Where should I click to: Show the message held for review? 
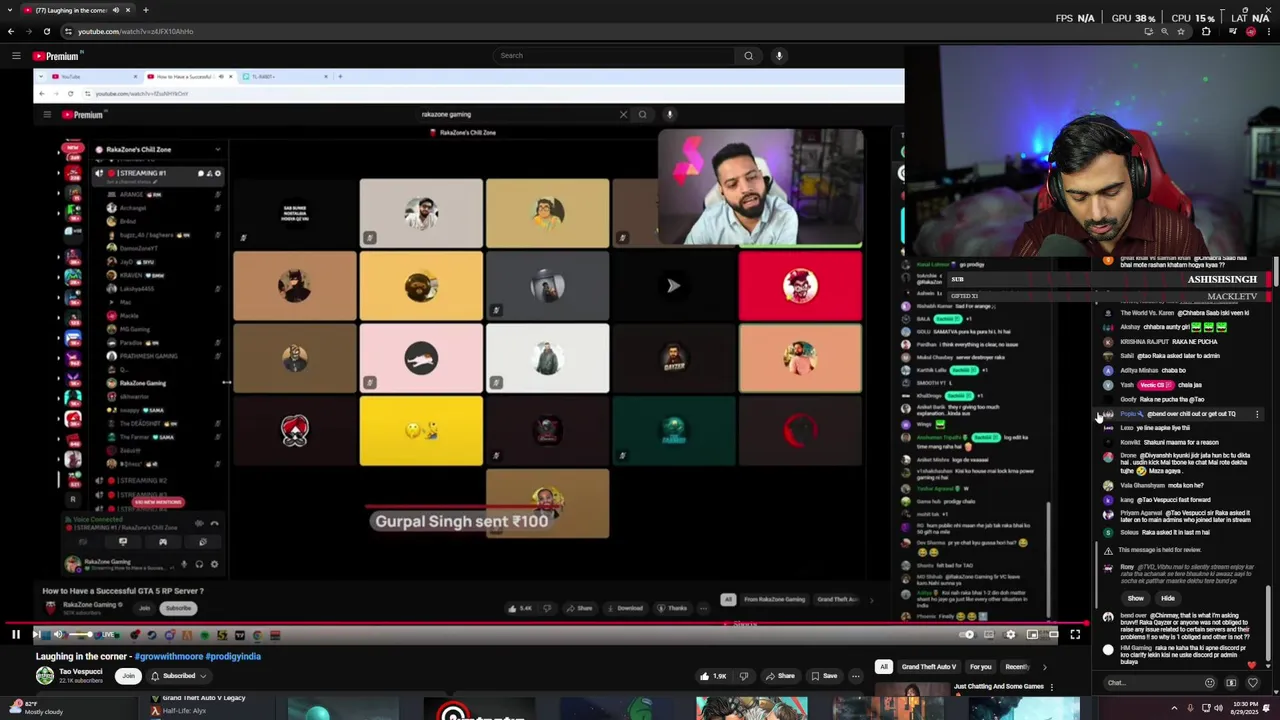click(x=1135, y=598)
